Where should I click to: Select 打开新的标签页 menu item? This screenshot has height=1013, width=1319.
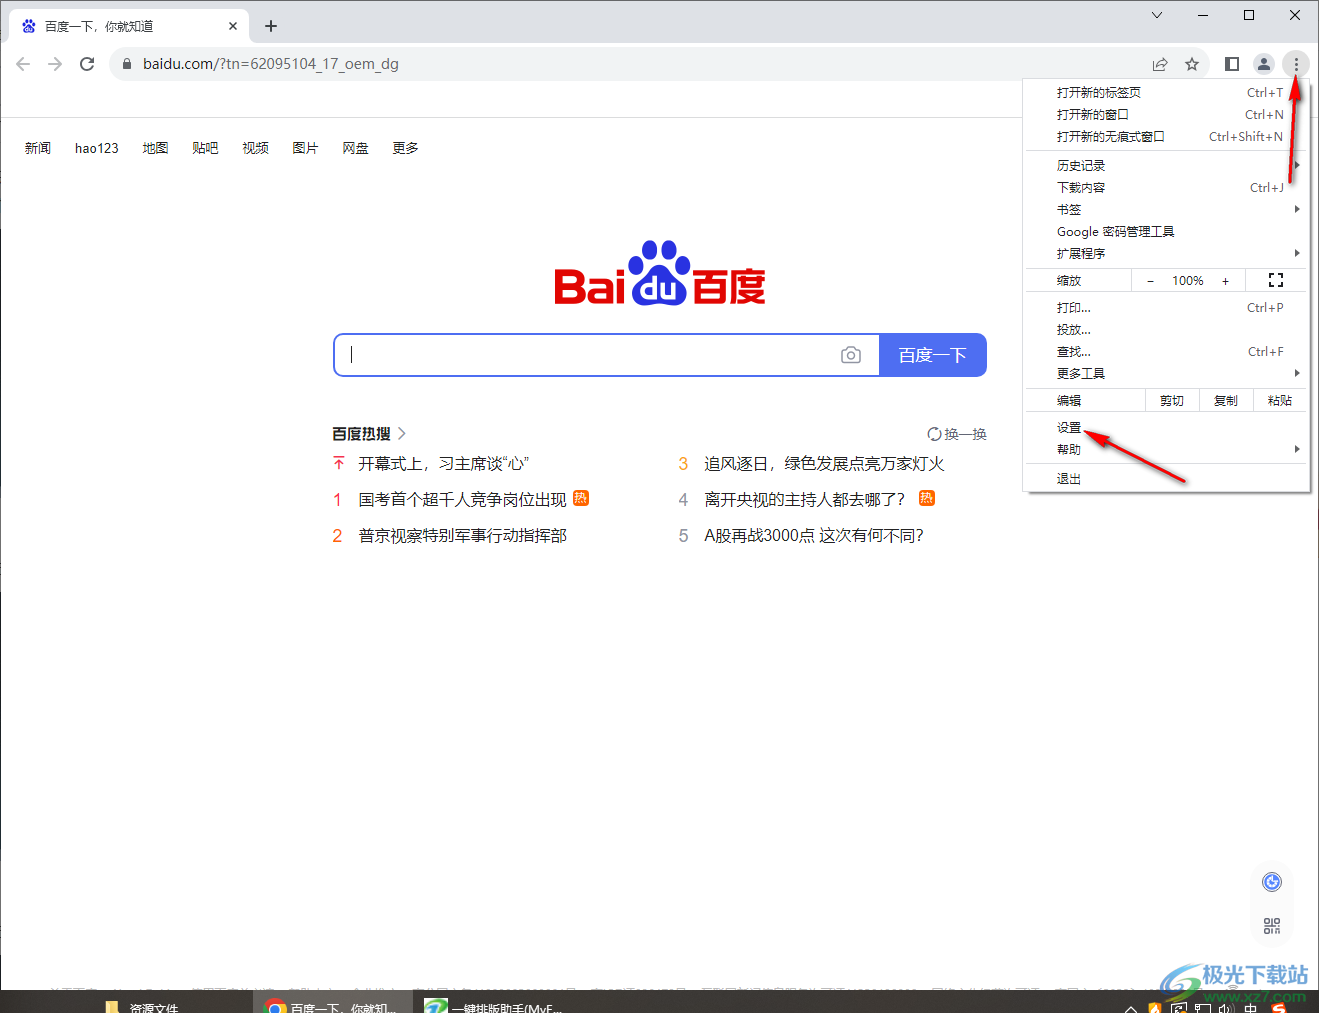pyautogui.click(x=1168, y=92)
